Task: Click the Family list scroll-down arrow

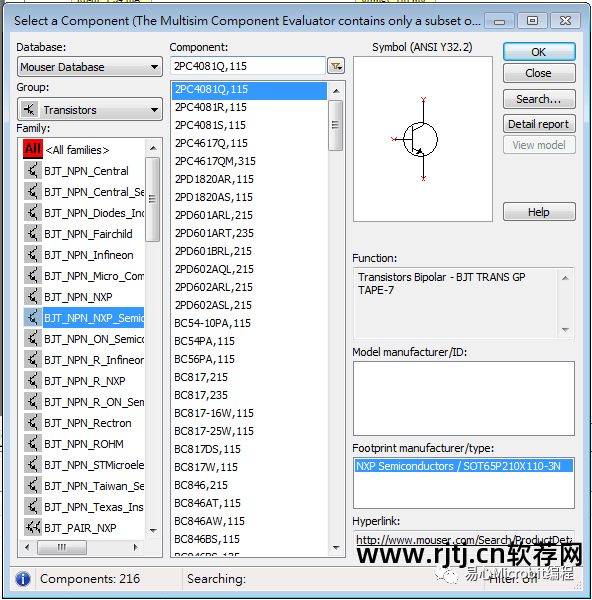Action: (x=153, y=530)
